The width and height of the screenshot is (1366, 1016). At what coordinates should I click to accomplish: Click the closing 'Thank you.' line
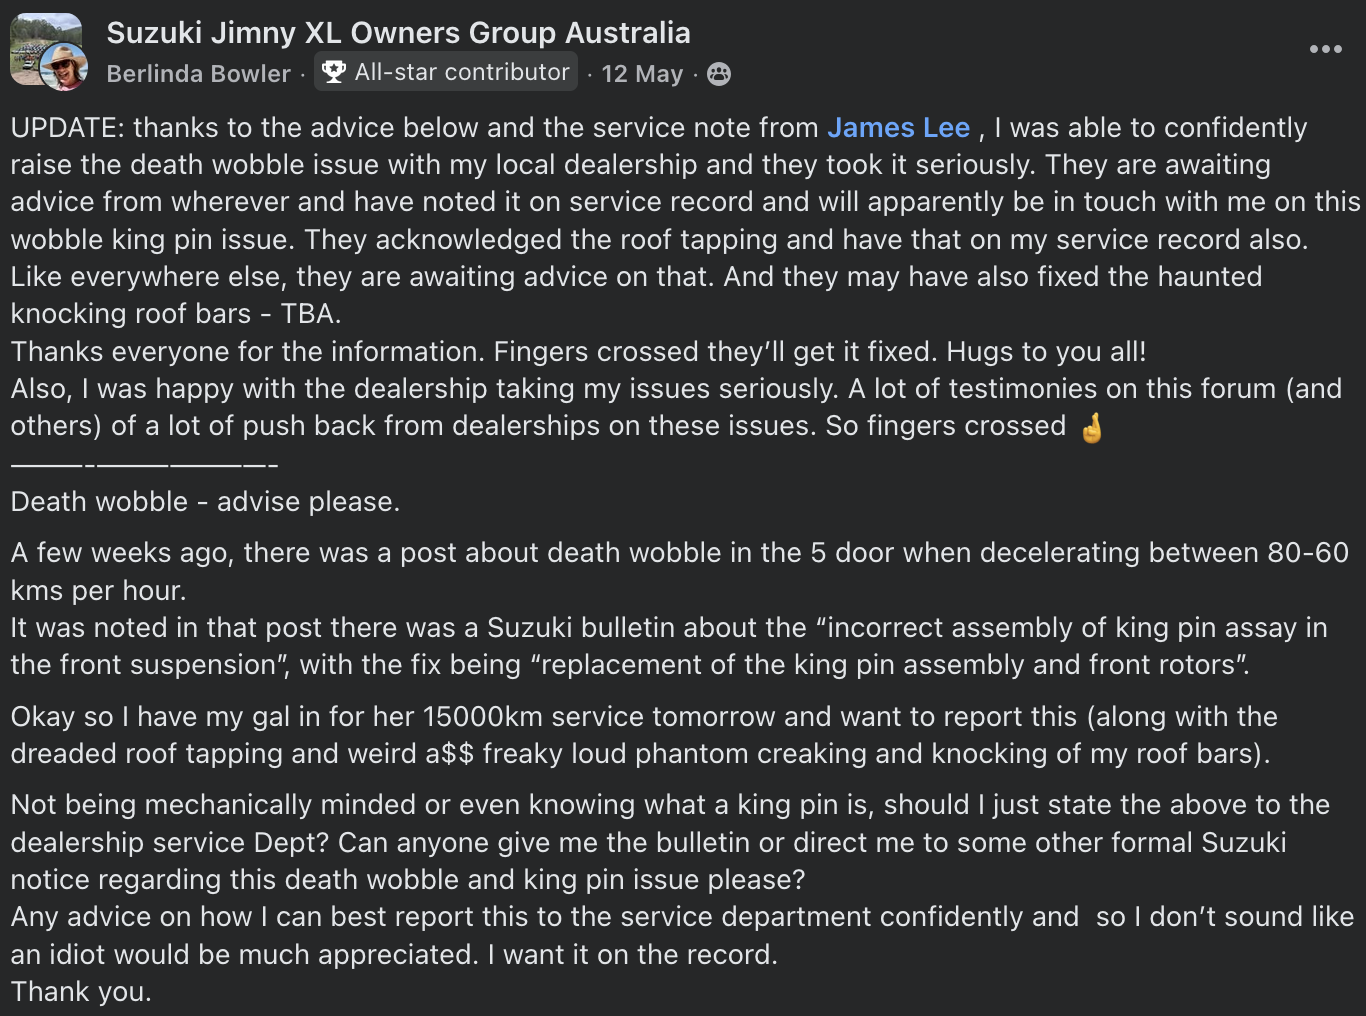tap(81, 992)
